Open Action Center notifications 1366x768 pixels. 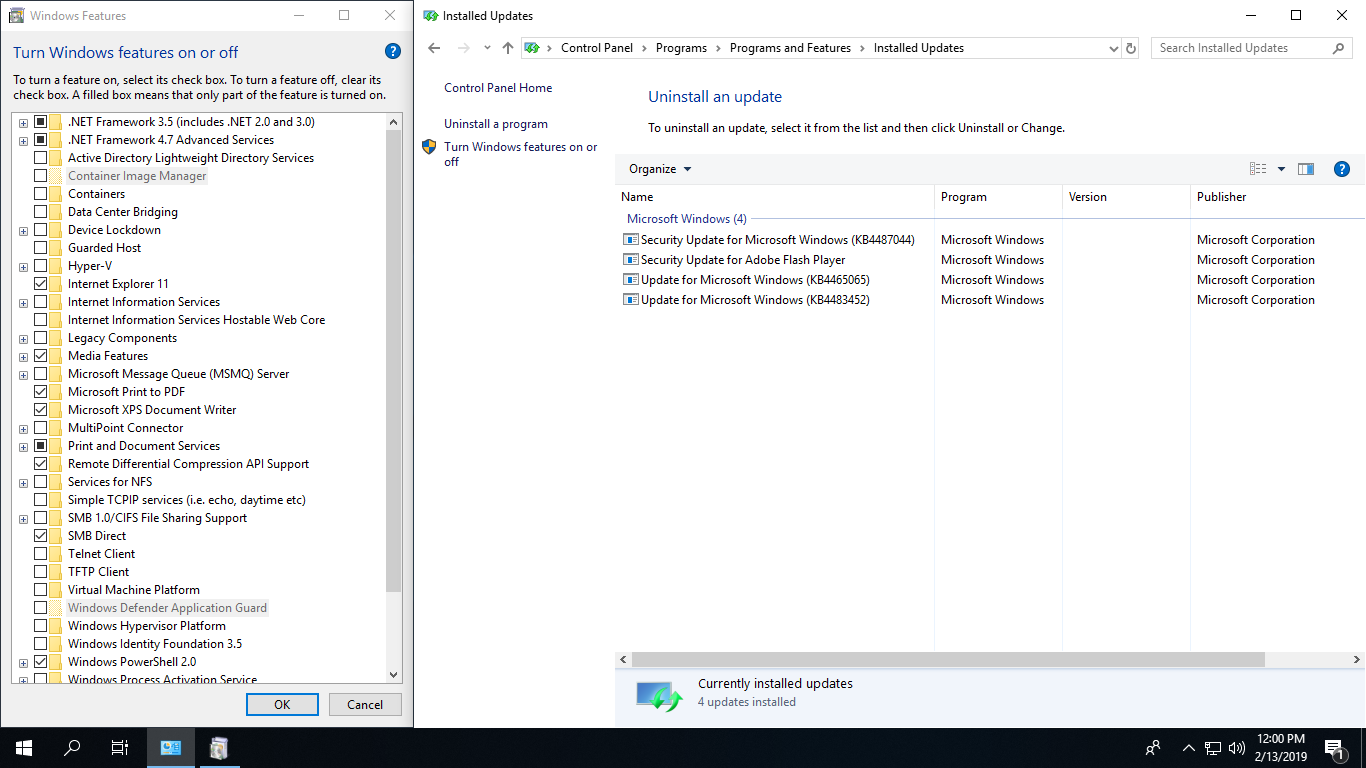tap(1333, 748)
